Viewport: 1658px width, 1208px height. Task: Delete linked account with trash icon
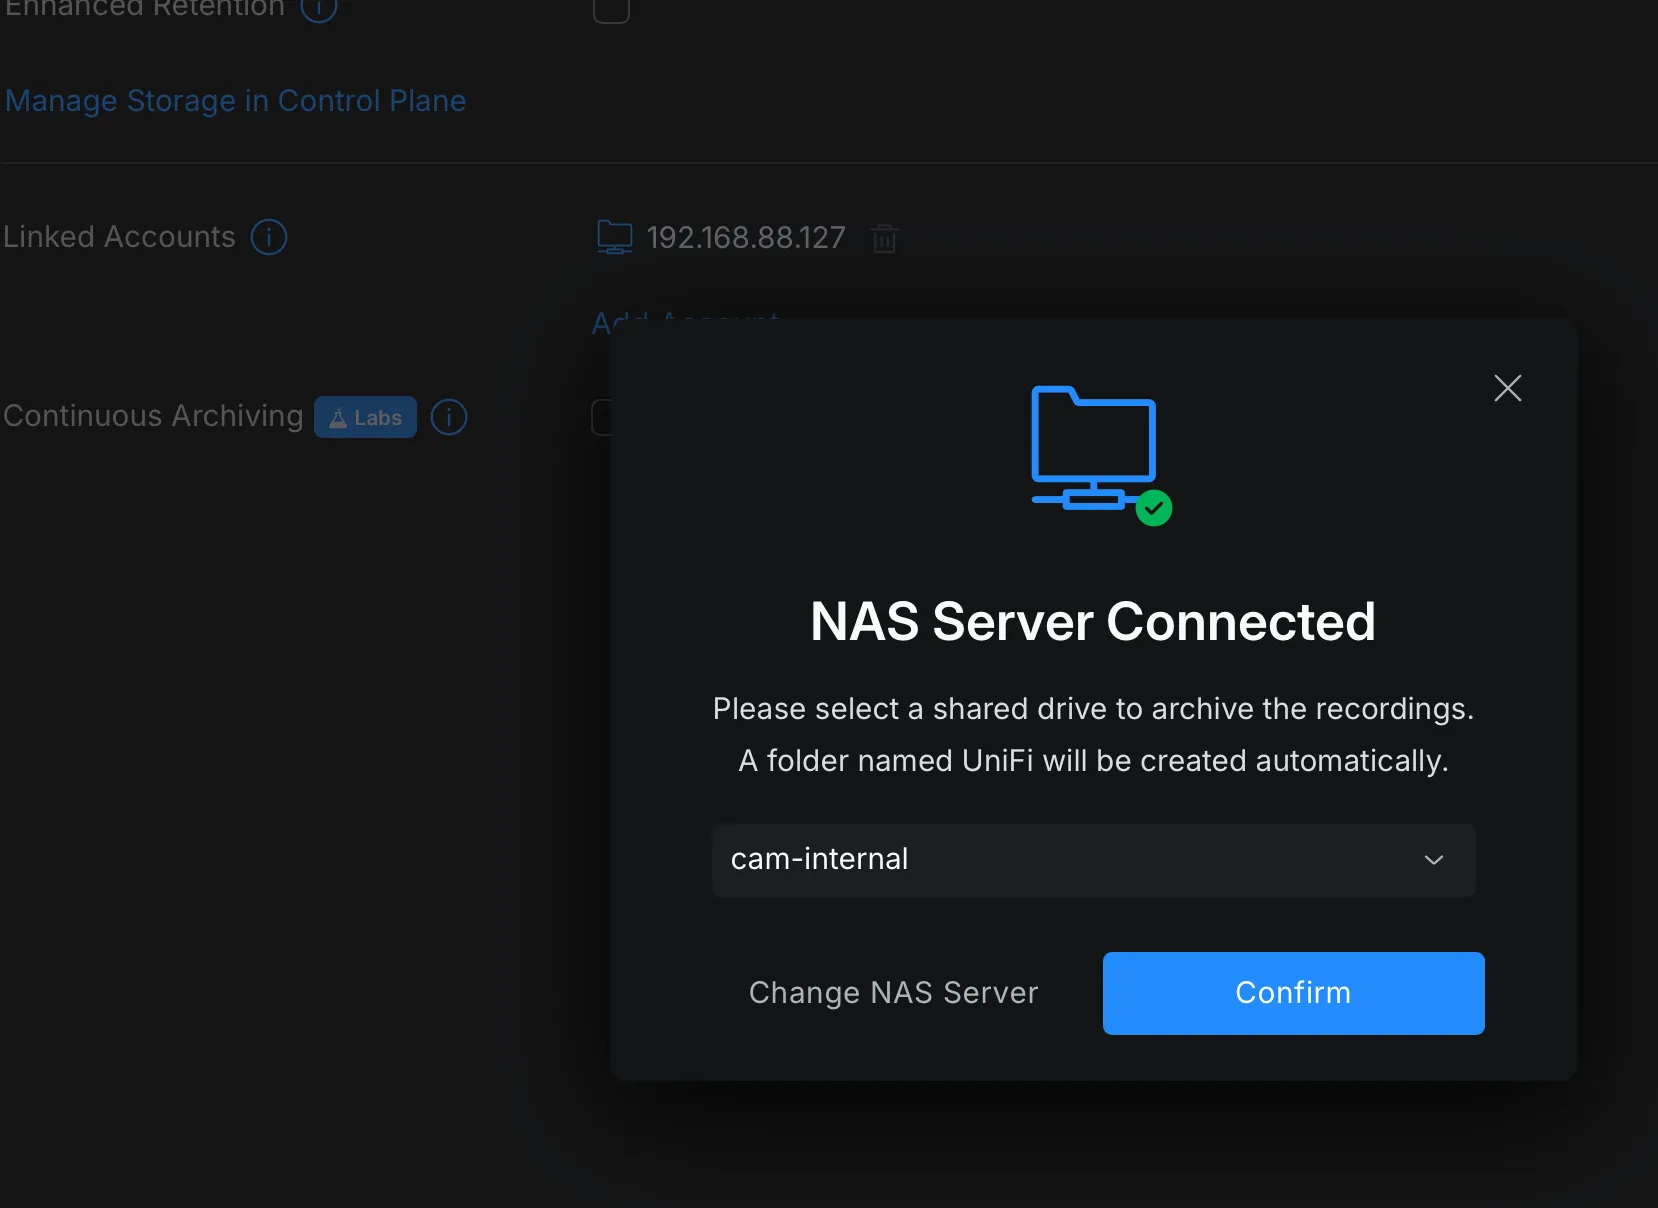(x=884, y=239)
